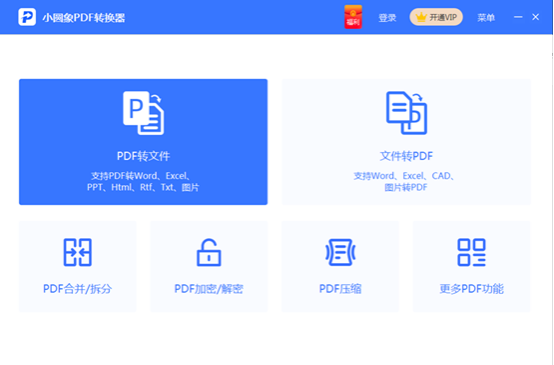
Task: Click the PDF转文件 document icon
Action: click(x=143, y=113)
